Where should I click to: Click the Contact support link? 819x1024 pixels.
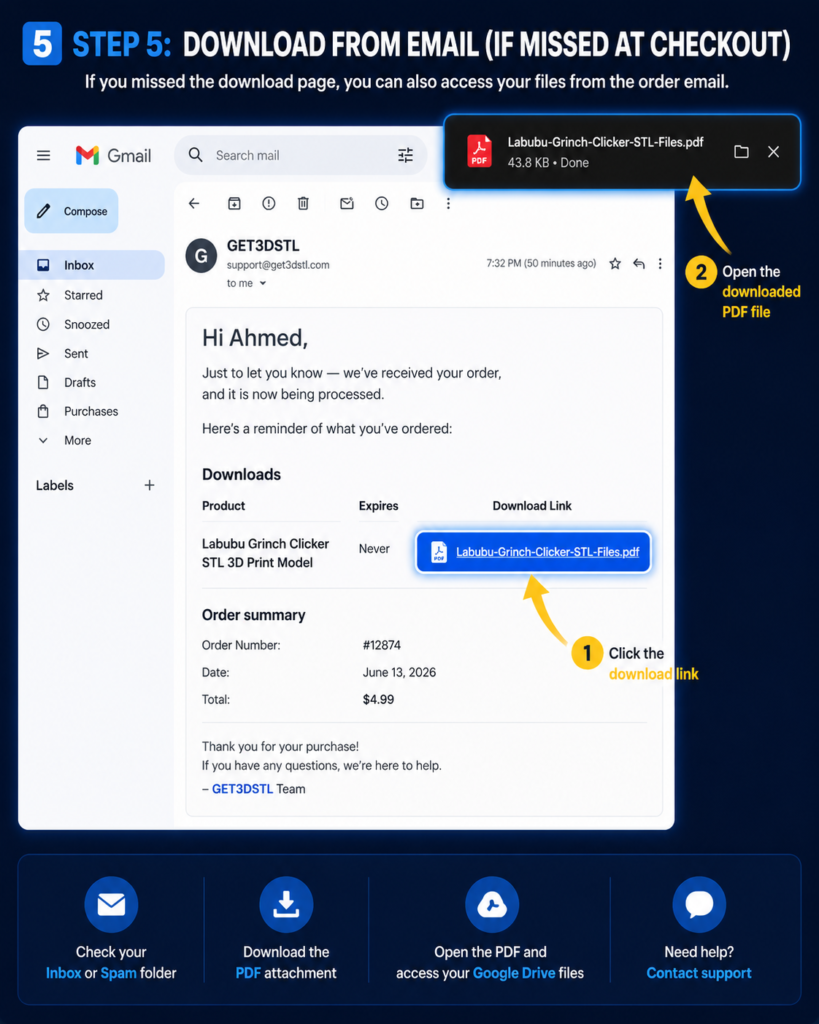(699, 973)
